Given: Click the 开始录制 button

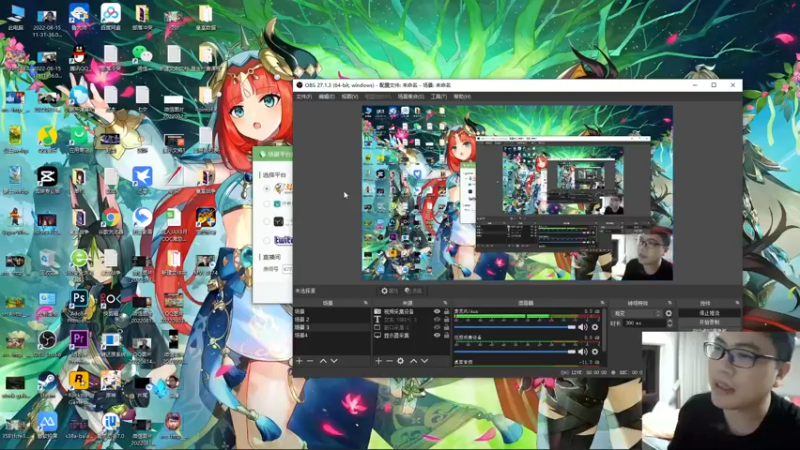Looking at the screenshot, I should pyautogui.click(x=707, y=322).
